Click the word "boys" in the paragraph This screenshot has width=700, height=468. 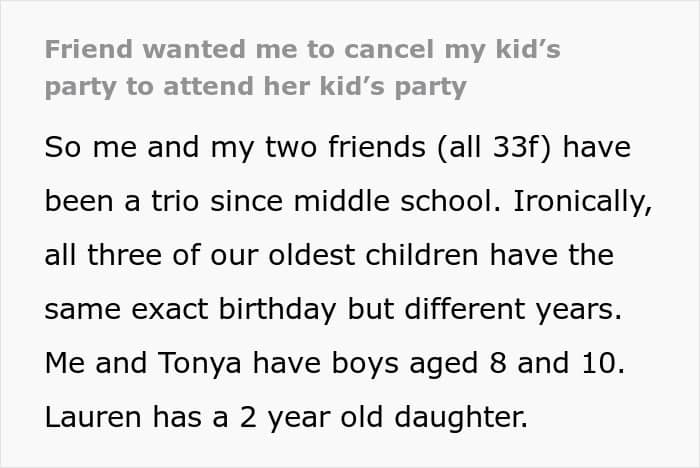coord(365,364)
